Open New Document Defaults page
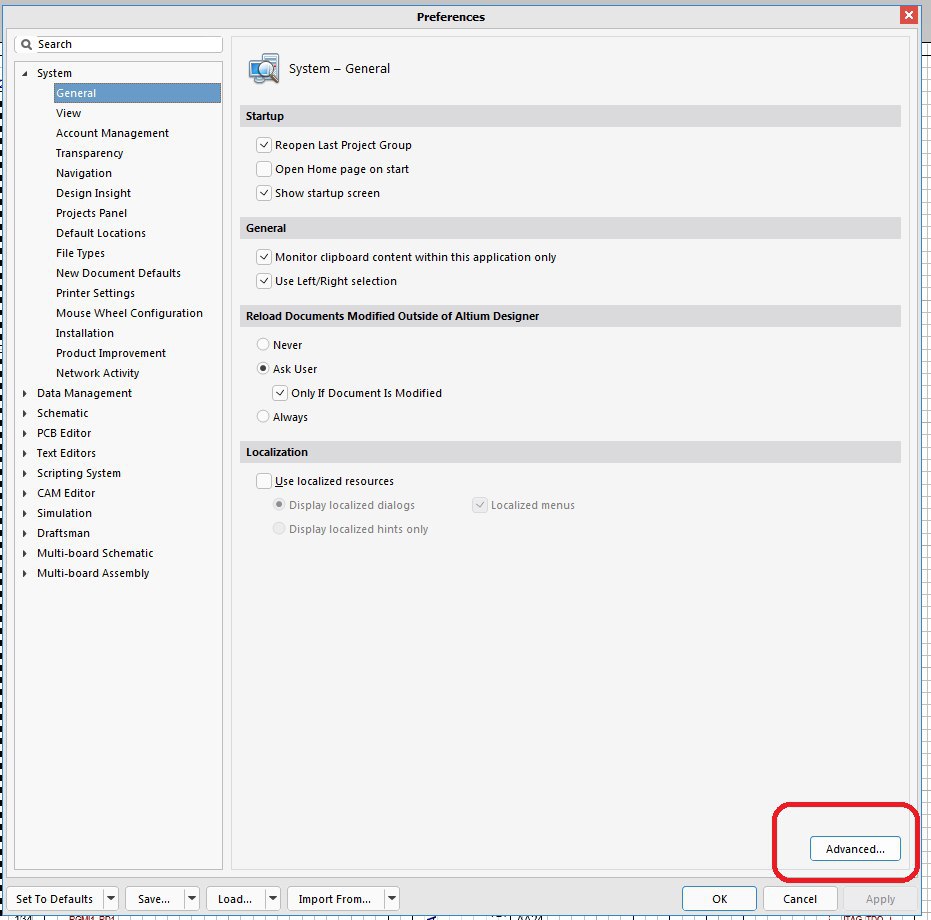Viewport: 931px width, 920px height. [118, 273]
